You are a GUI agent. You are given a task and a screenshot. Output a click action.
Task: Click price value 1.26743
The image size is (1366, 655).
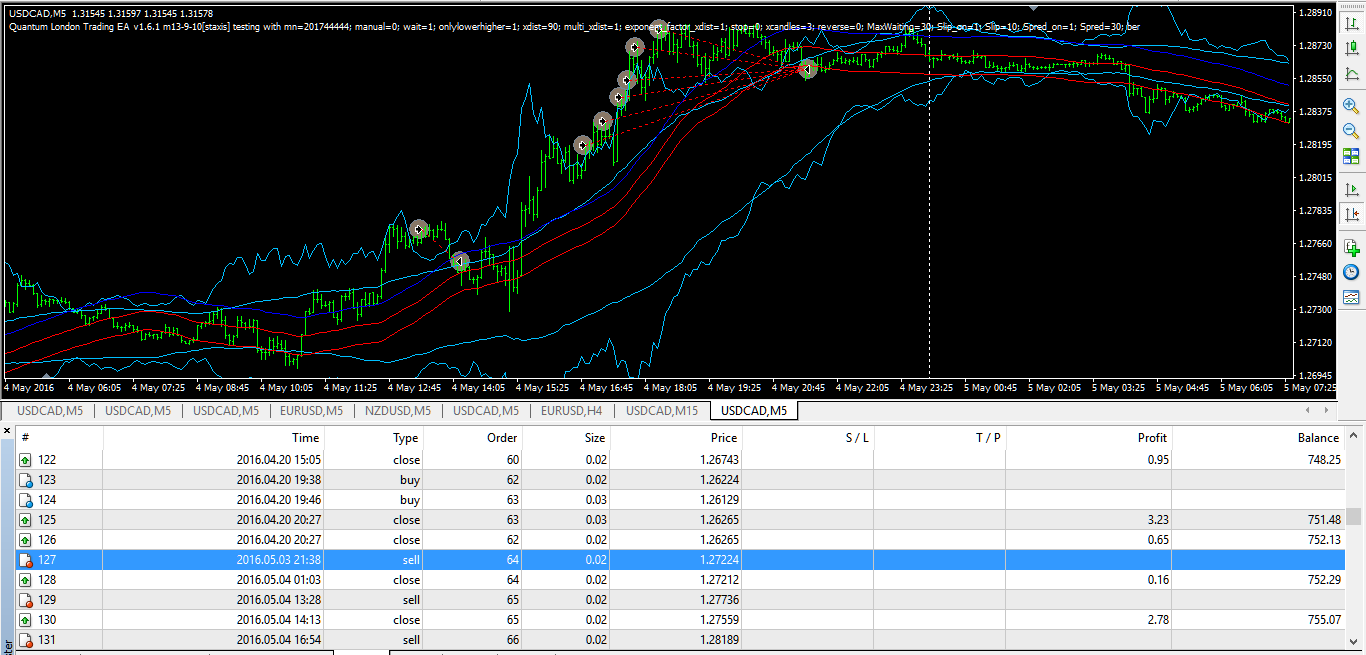point(718,460)
